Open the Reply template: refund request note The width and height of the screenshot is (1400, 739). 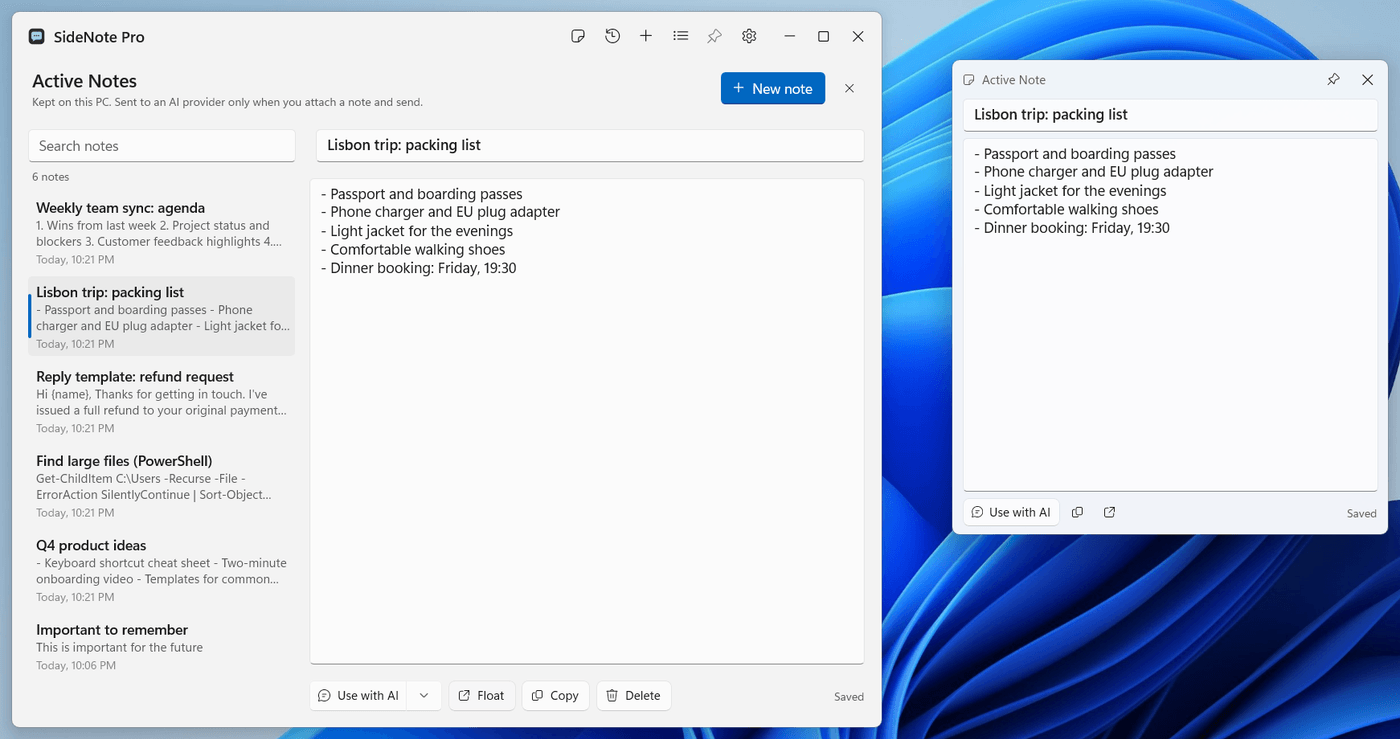162,402
